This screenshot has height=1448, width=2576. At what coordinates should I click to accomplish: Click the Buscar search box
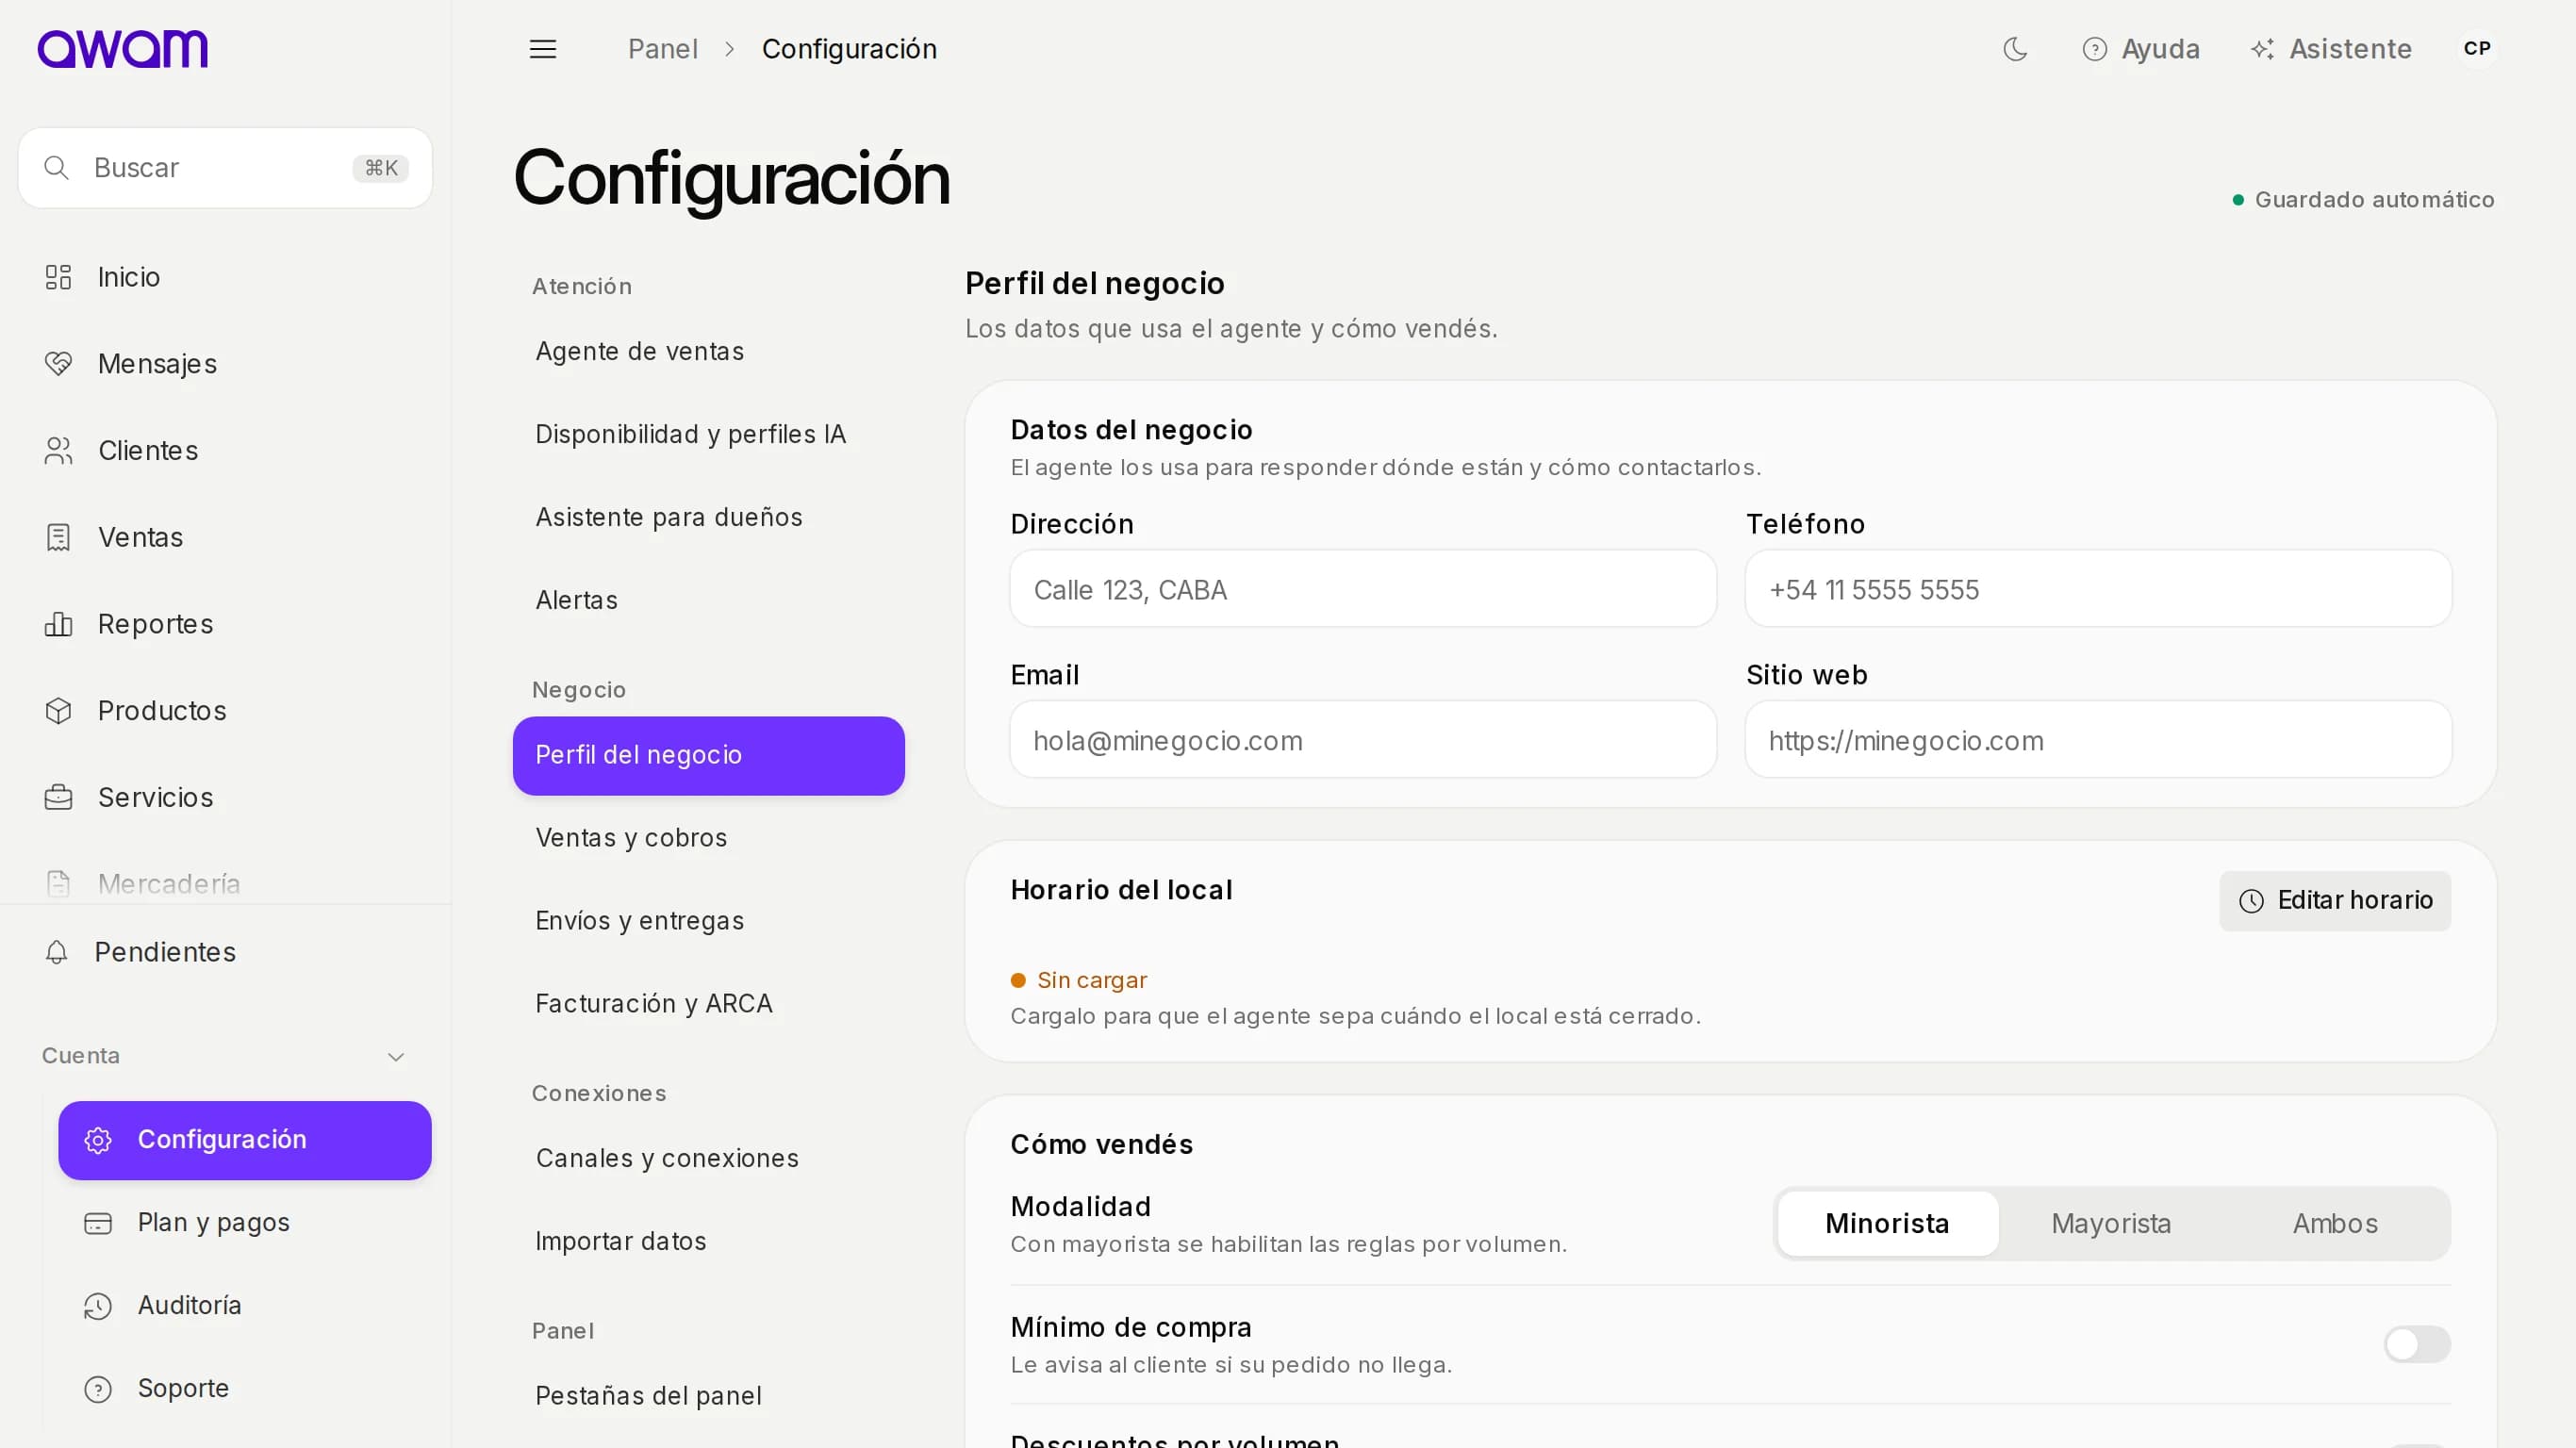[x=226, y=168]
